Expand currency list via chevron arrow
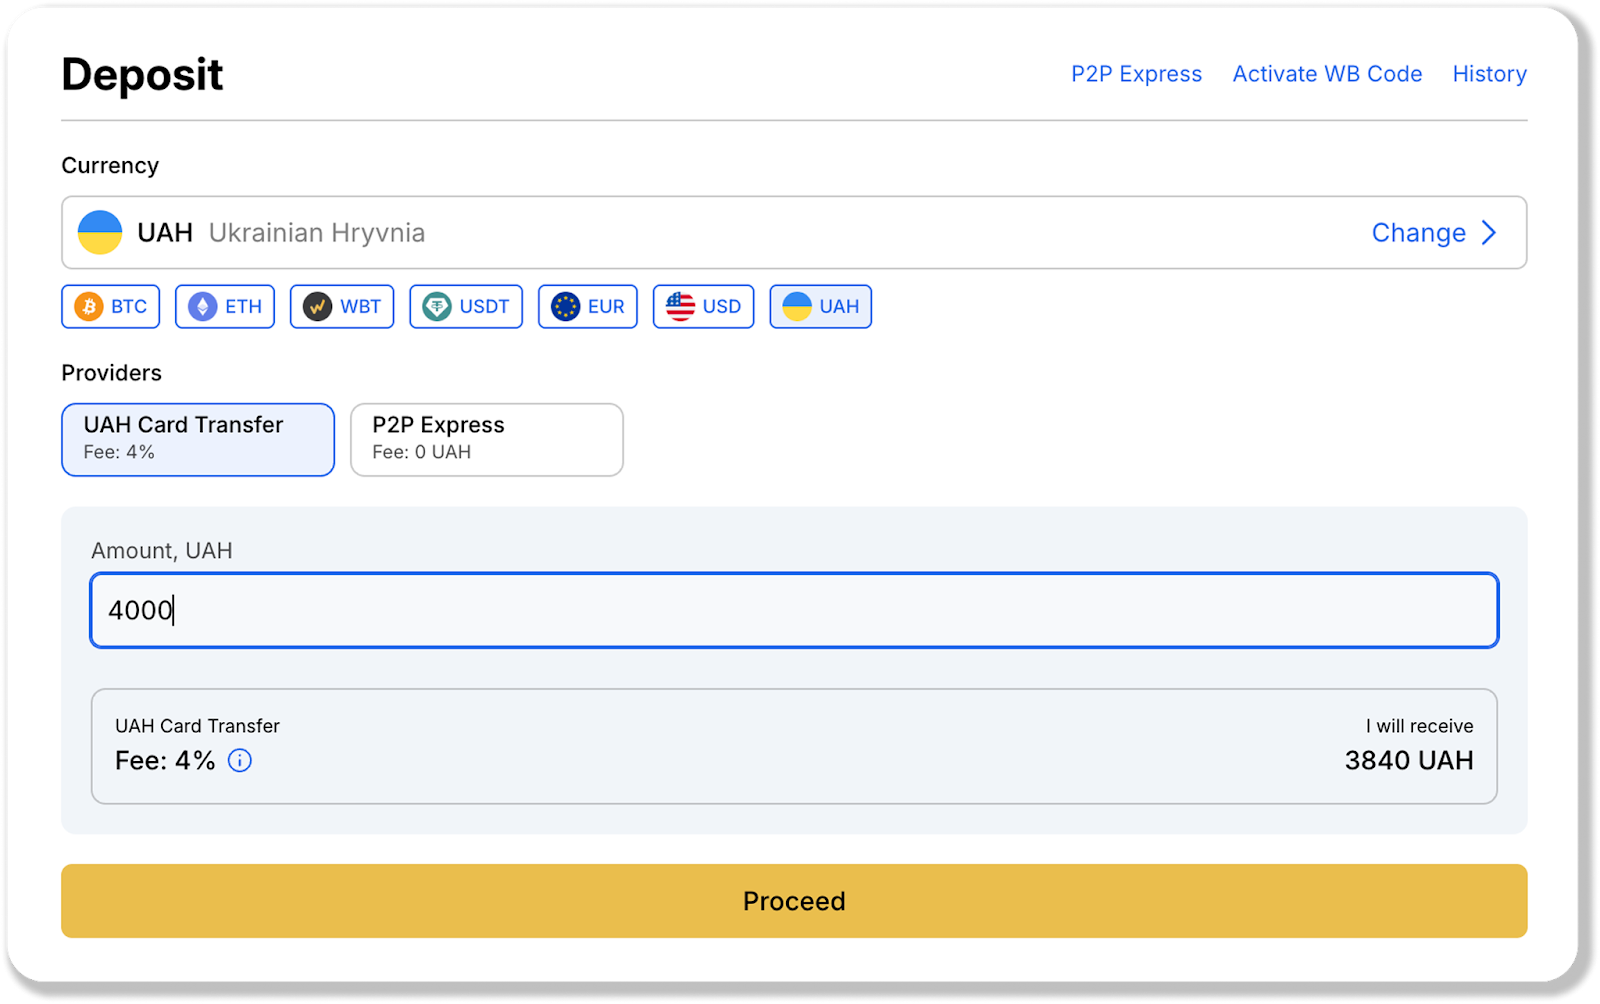This screenshot has width=1600, height=1004. pyautogui.click(x=1490, y=233)
